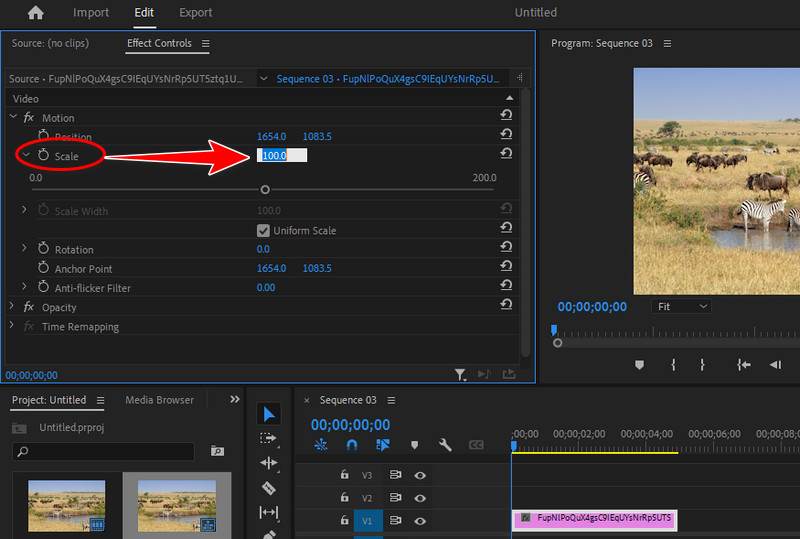Mark In point in Program monitor

(674, 365)
